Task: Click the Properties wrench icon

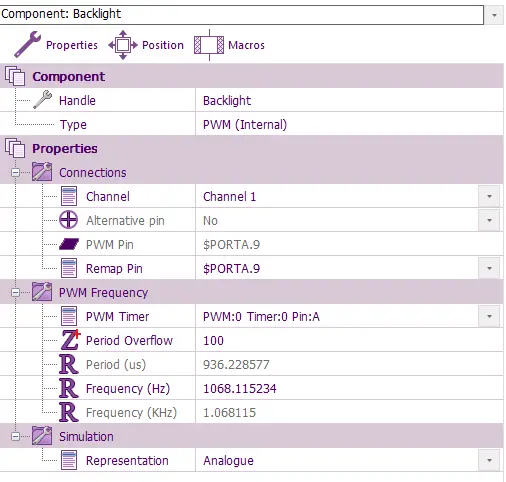Action: [28, 44]
